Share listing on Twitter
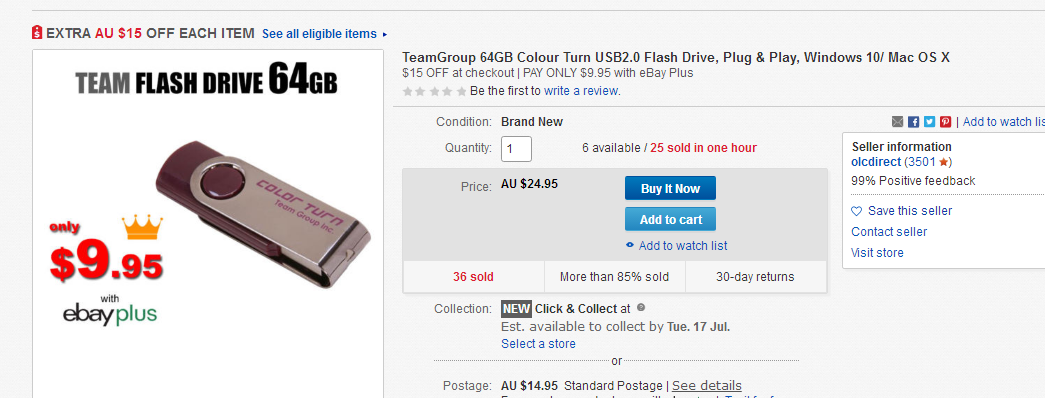Screen dimensions: 1045x398 pyautogui.click(x=930, y=122)
